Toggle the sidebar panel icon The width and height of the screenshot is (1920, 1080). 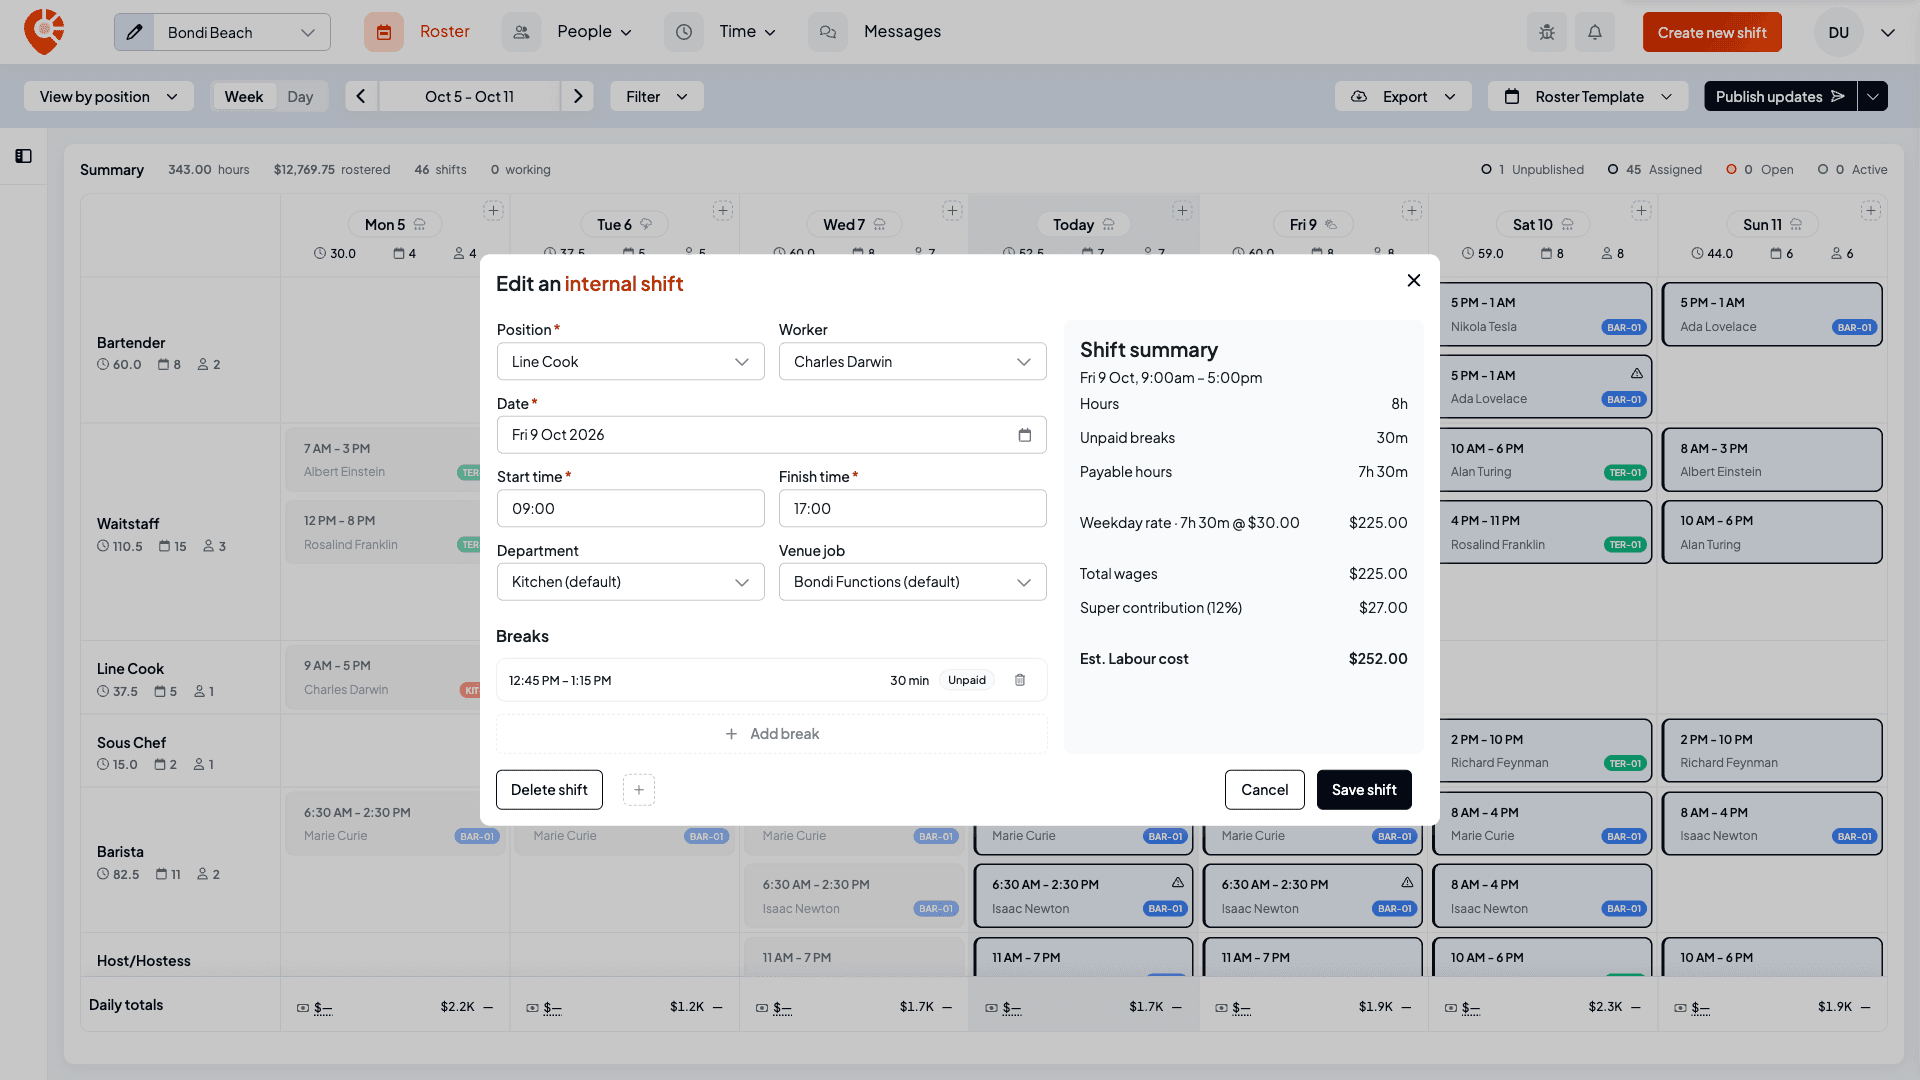[x=23, y=156]
